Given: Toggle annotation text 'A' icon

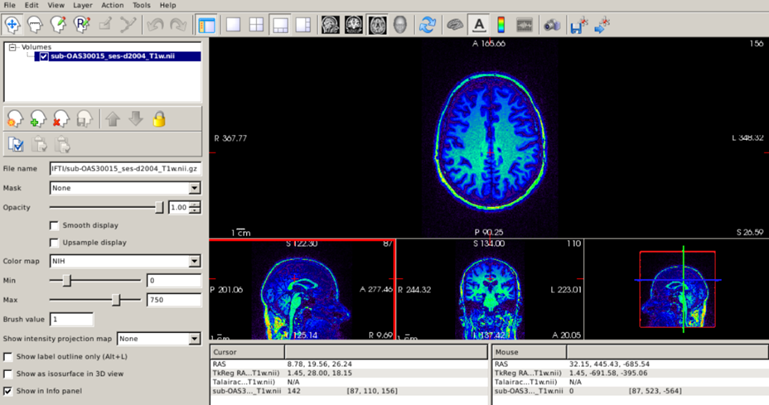Looking at the screenshot, I should pos(479,25).
